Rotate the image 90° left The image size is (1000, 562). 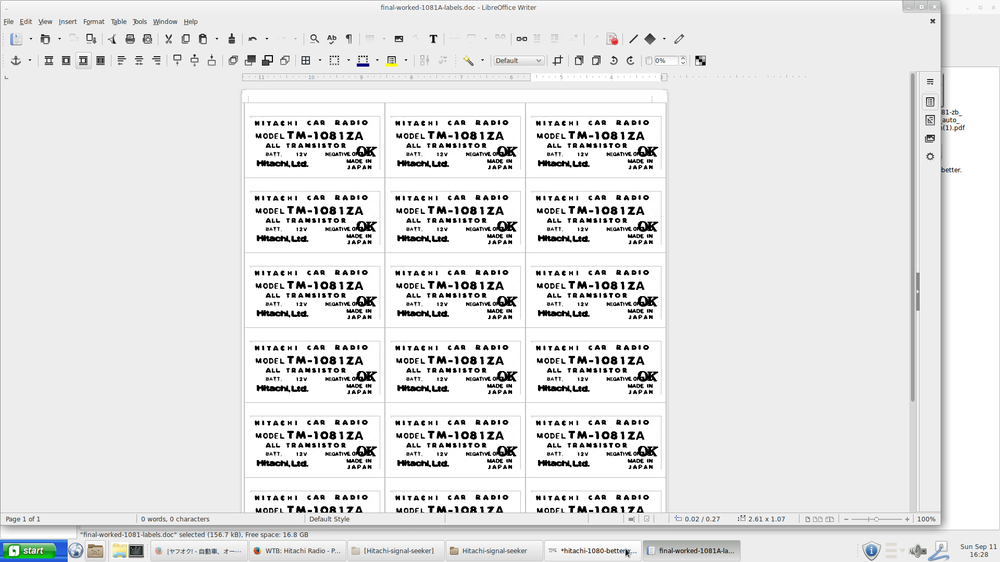614,61
